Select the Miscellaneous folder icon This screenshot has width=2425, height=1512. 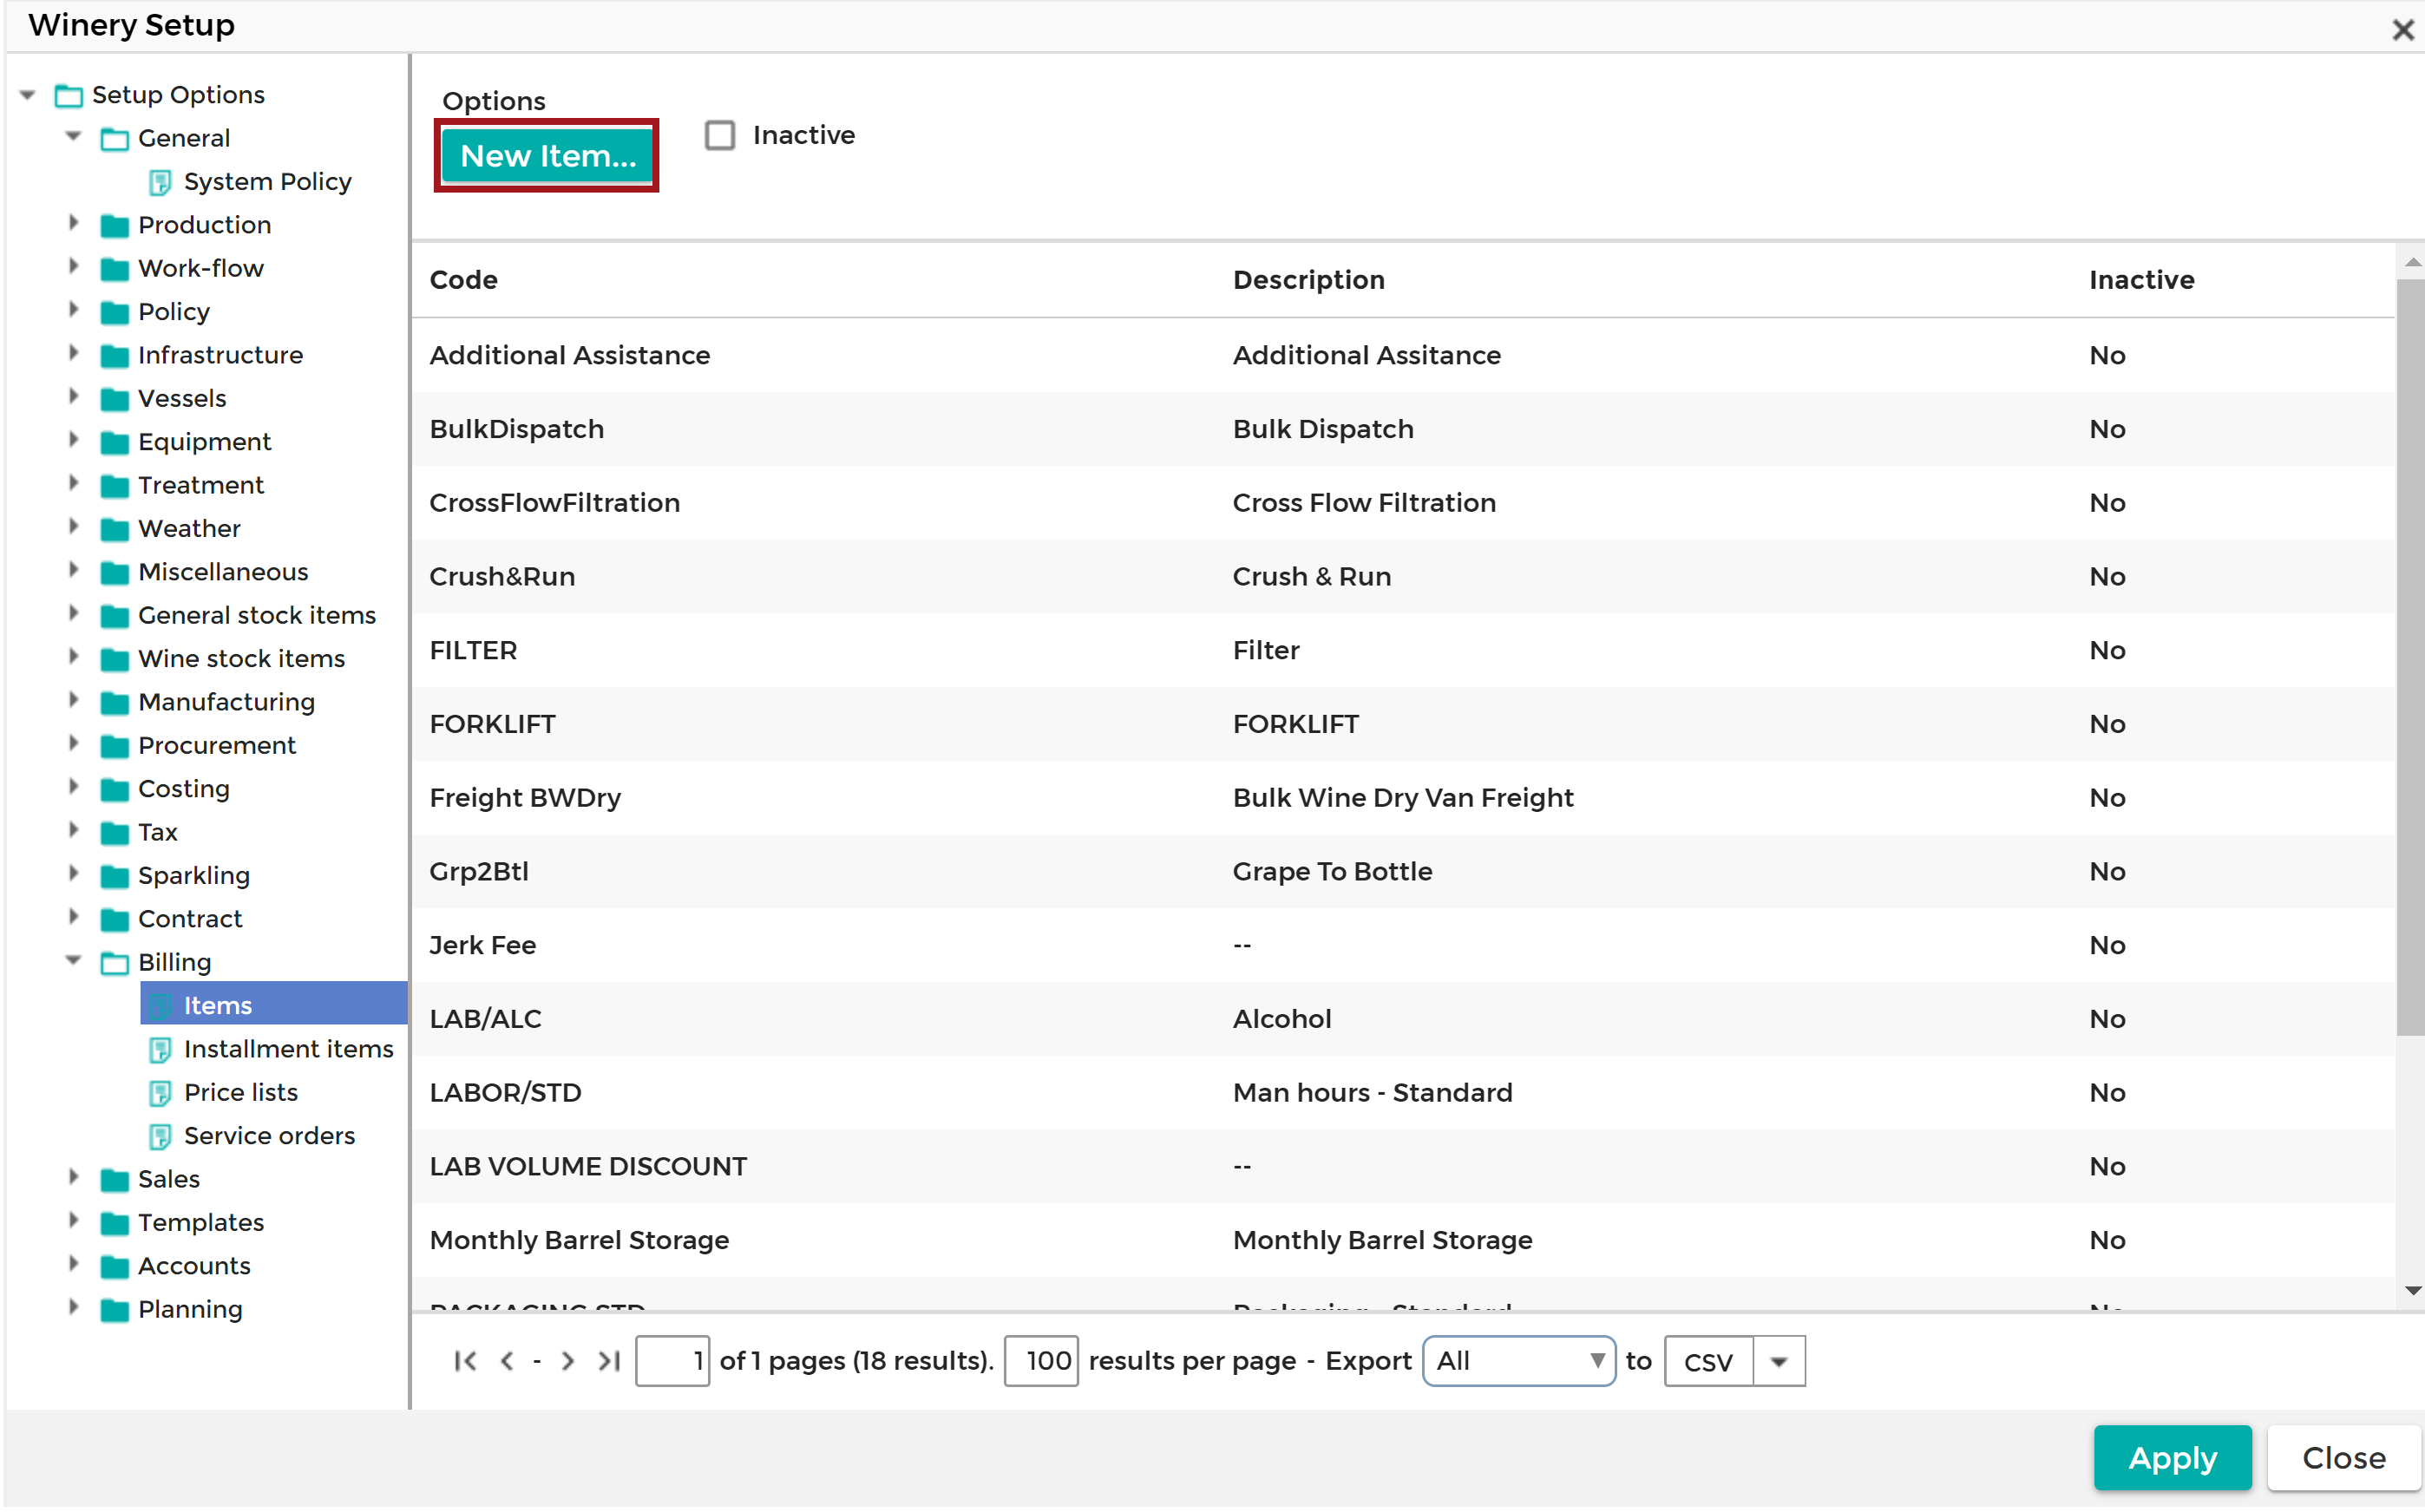pyautogui.click(x=115, y=573)
